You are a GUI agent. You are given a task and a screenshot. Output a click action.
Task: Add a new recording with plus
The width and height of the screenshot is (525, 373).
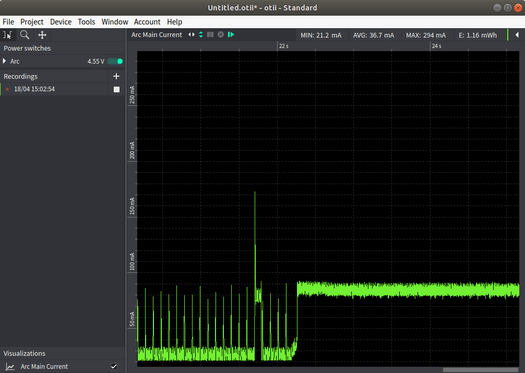116,76
